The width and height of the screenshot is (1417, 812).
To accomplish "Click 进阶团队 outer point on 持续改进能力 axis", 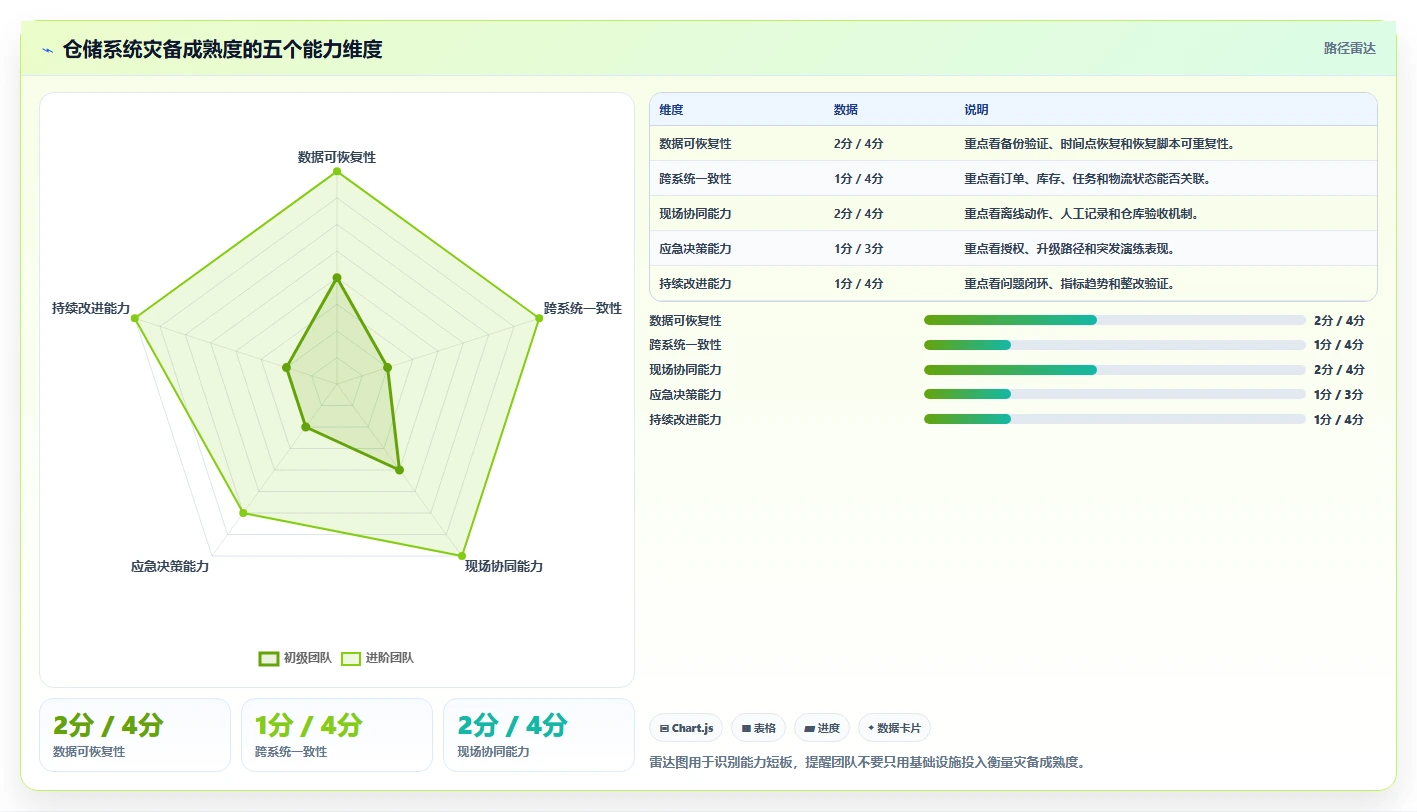I will [x=135, y=318].
